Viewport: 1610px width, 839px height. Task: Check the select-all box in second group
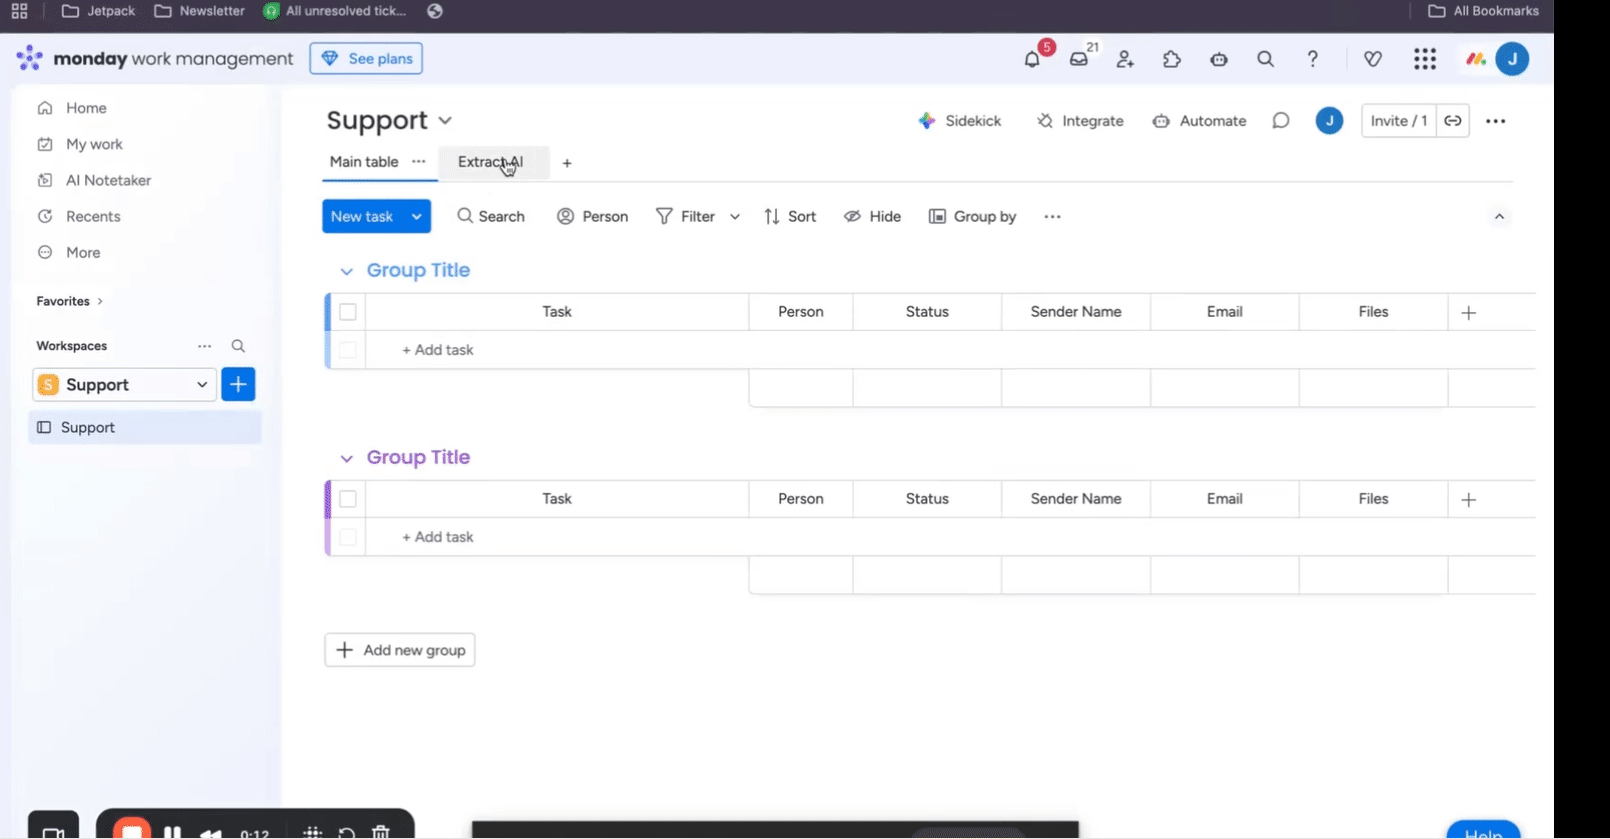348,499
